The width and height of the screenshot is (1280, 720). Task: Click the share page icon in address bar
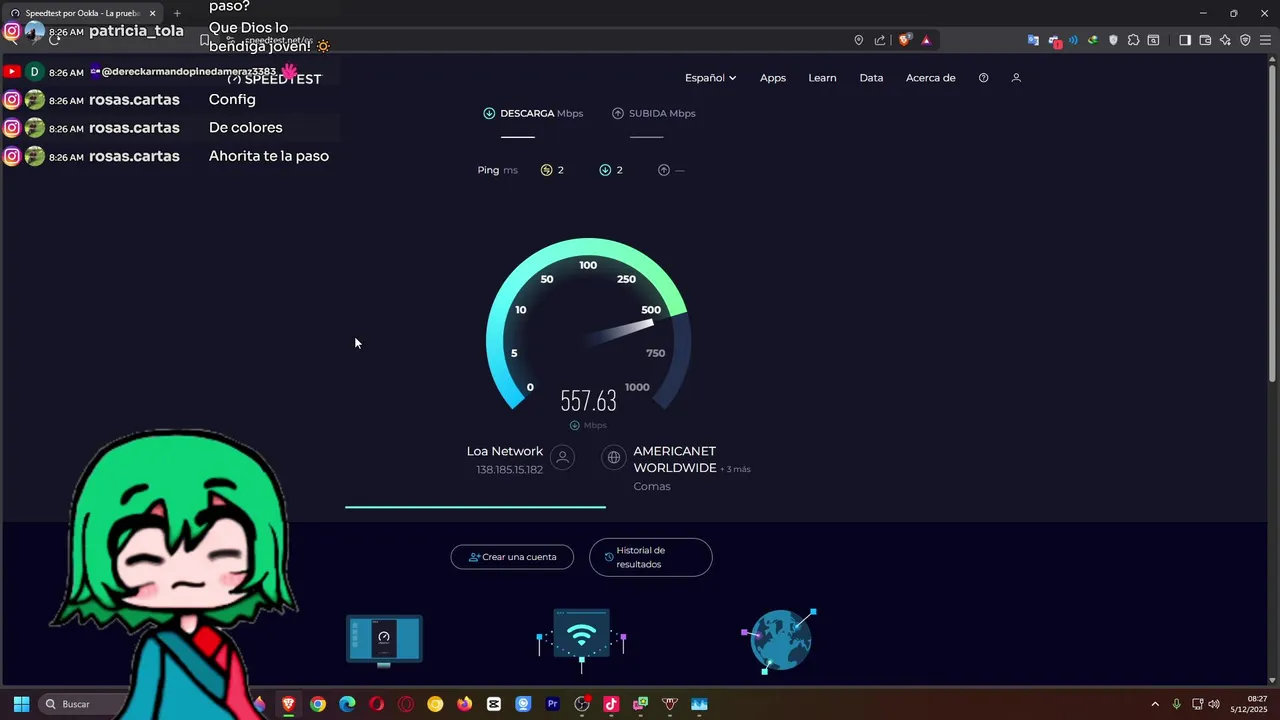pos(880,40)
